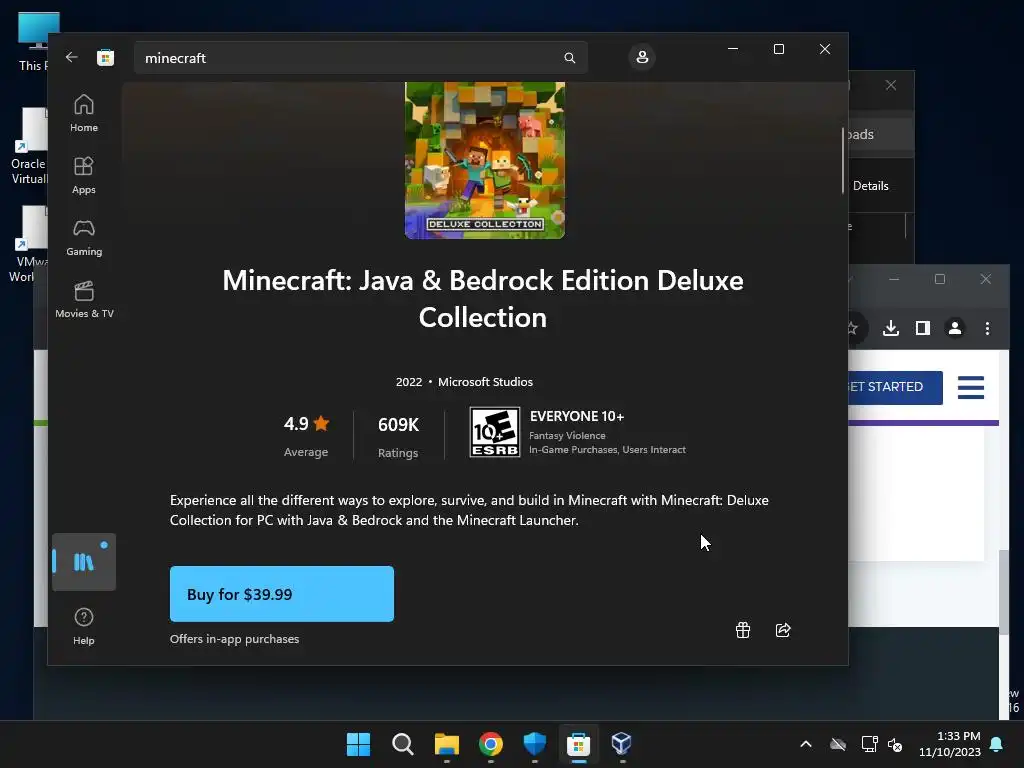Open Gaming section in the Store sidebar

84,236
